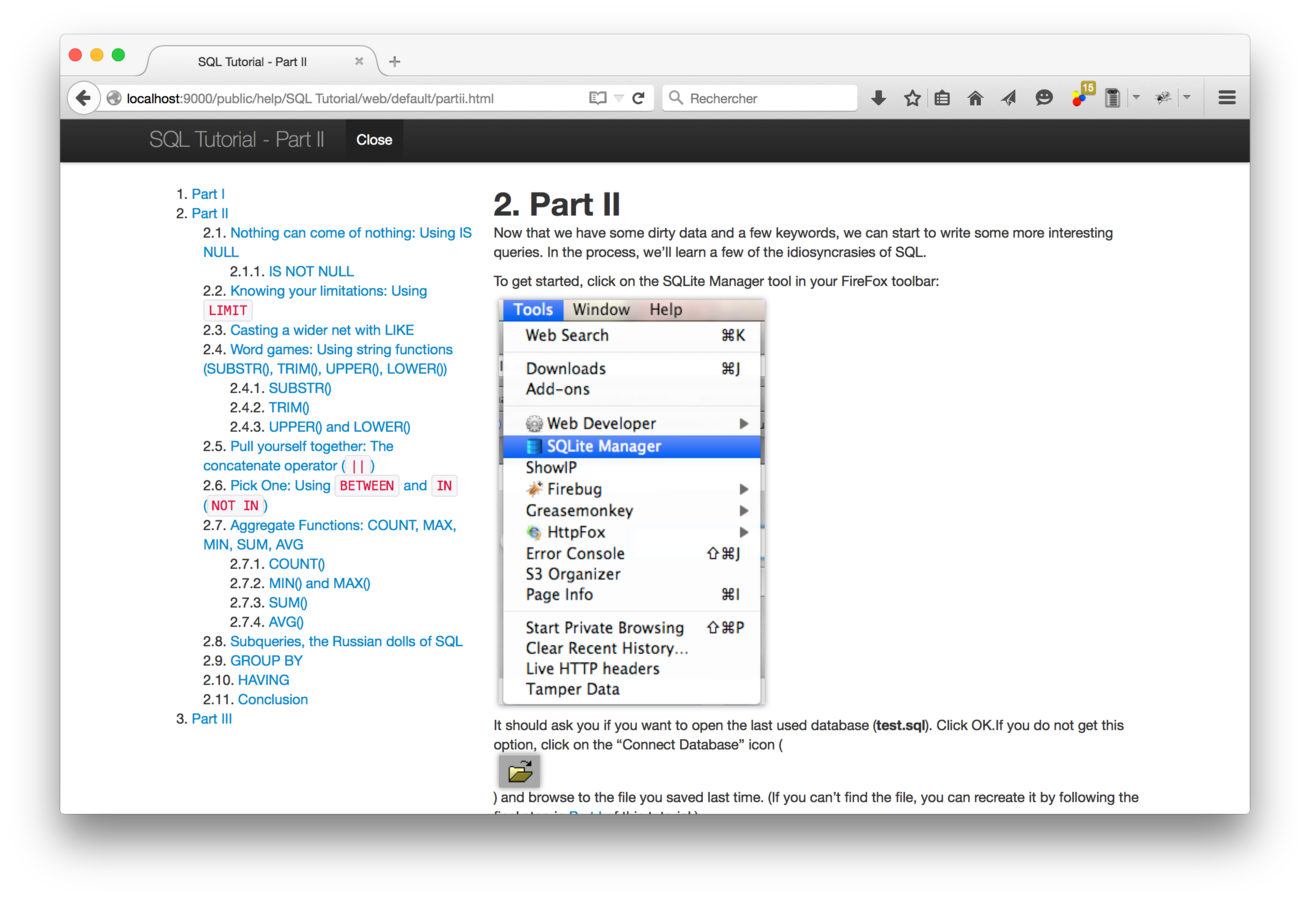Jump to the TRIM() subsection
The image size is (1310, 900).
pos(289,407)
